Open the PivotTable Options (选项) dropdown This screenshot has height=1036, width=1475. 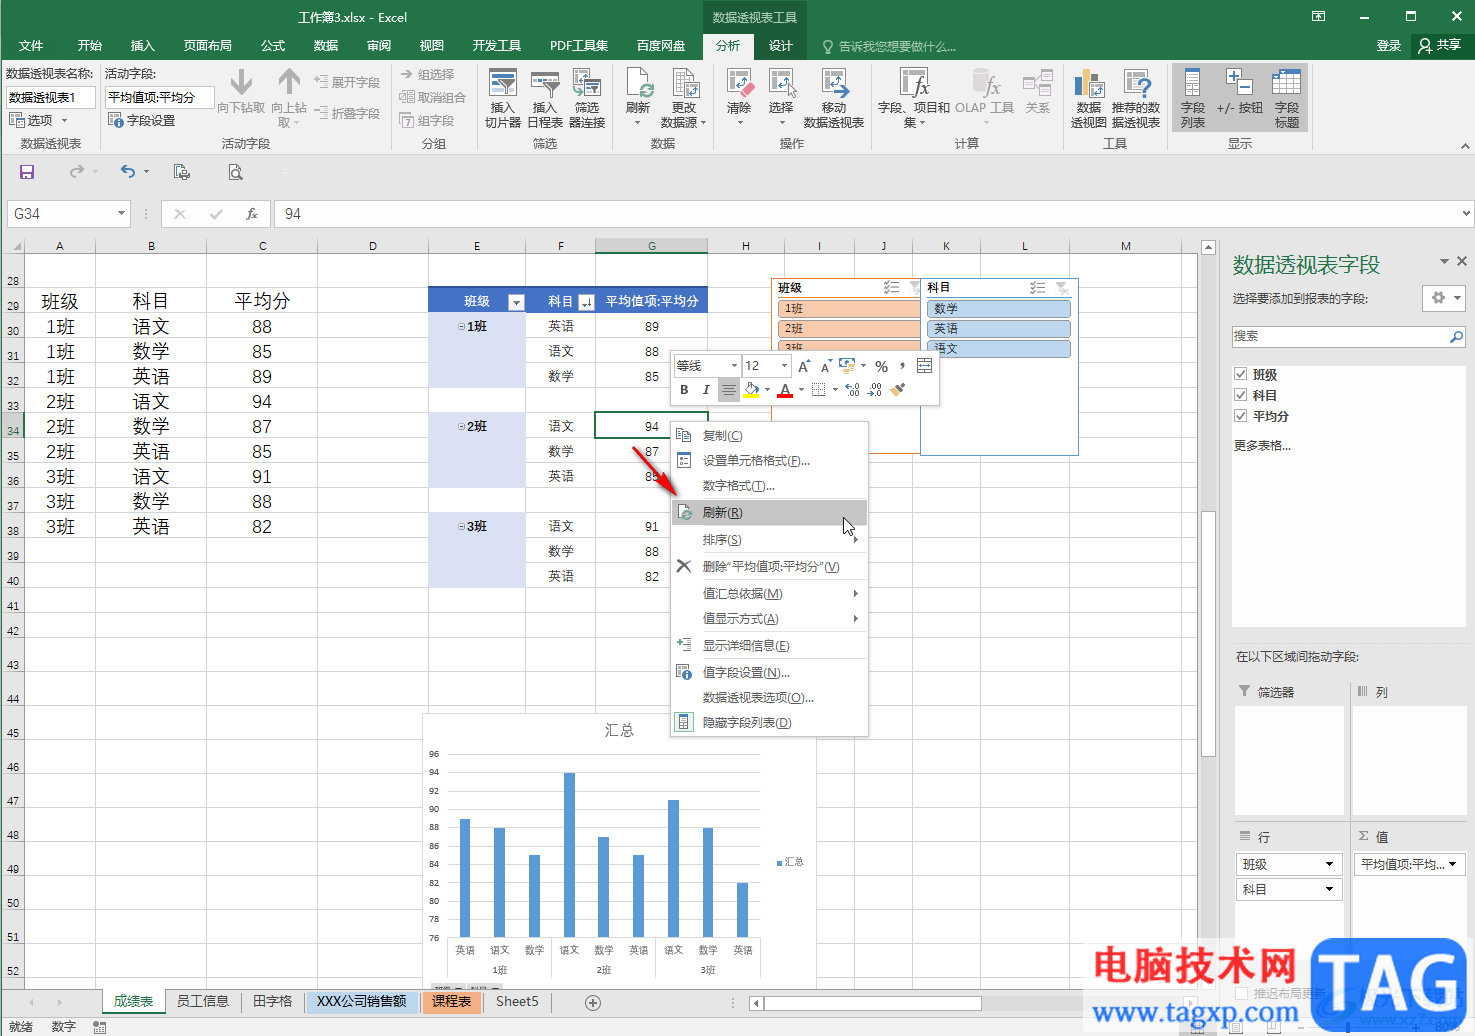click(x=39, y=120)
